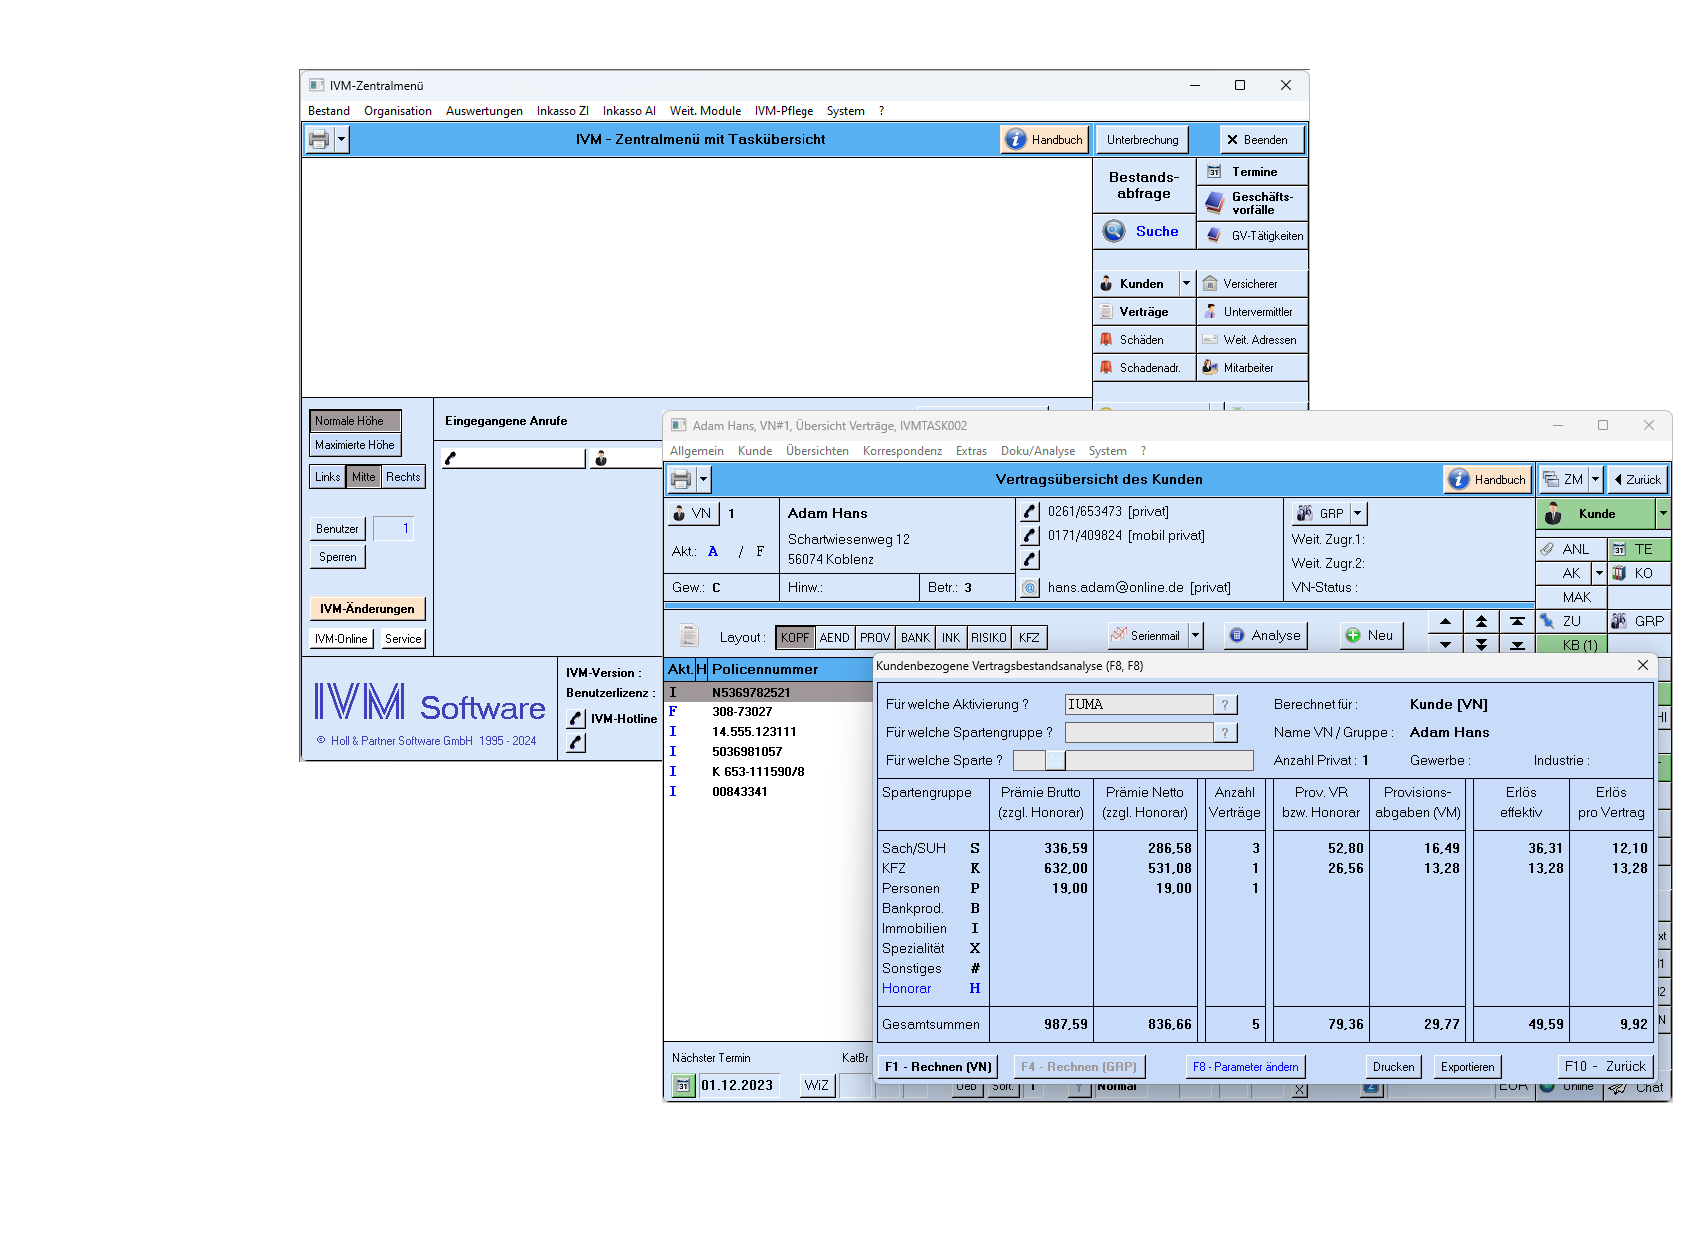The image size is (1704, 1252).
Task: Click the email icon next to hans.adam@online.de
Action: click(x=1030, y=588)
